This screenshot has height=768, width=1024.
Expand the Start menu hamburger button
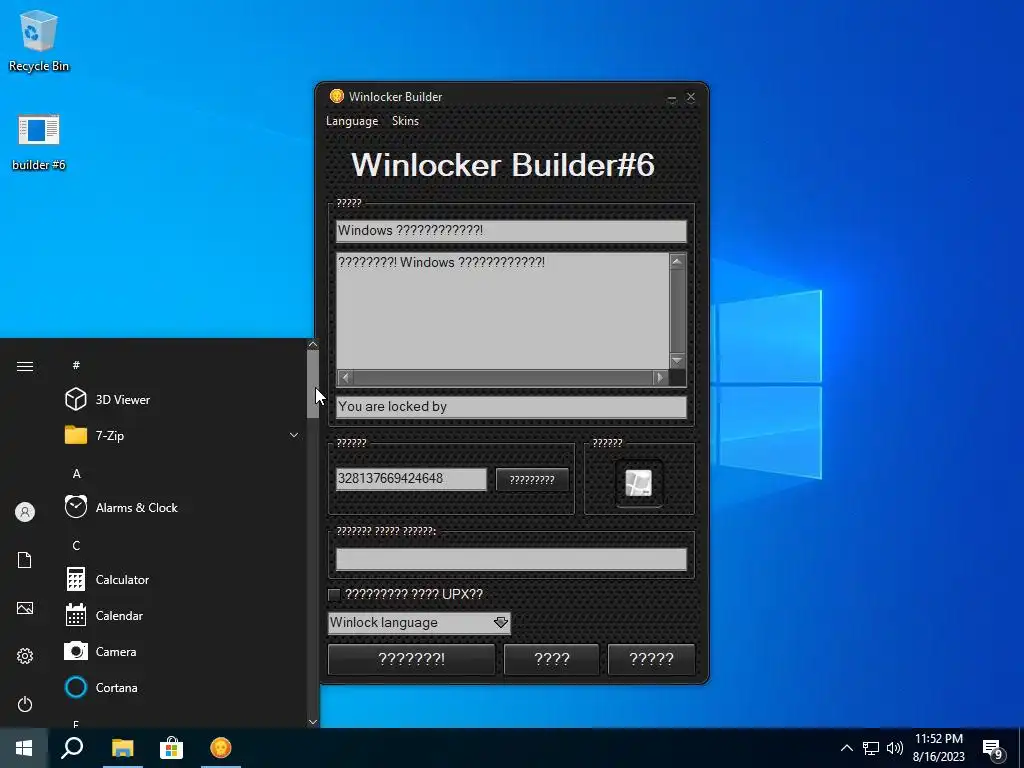25,366
